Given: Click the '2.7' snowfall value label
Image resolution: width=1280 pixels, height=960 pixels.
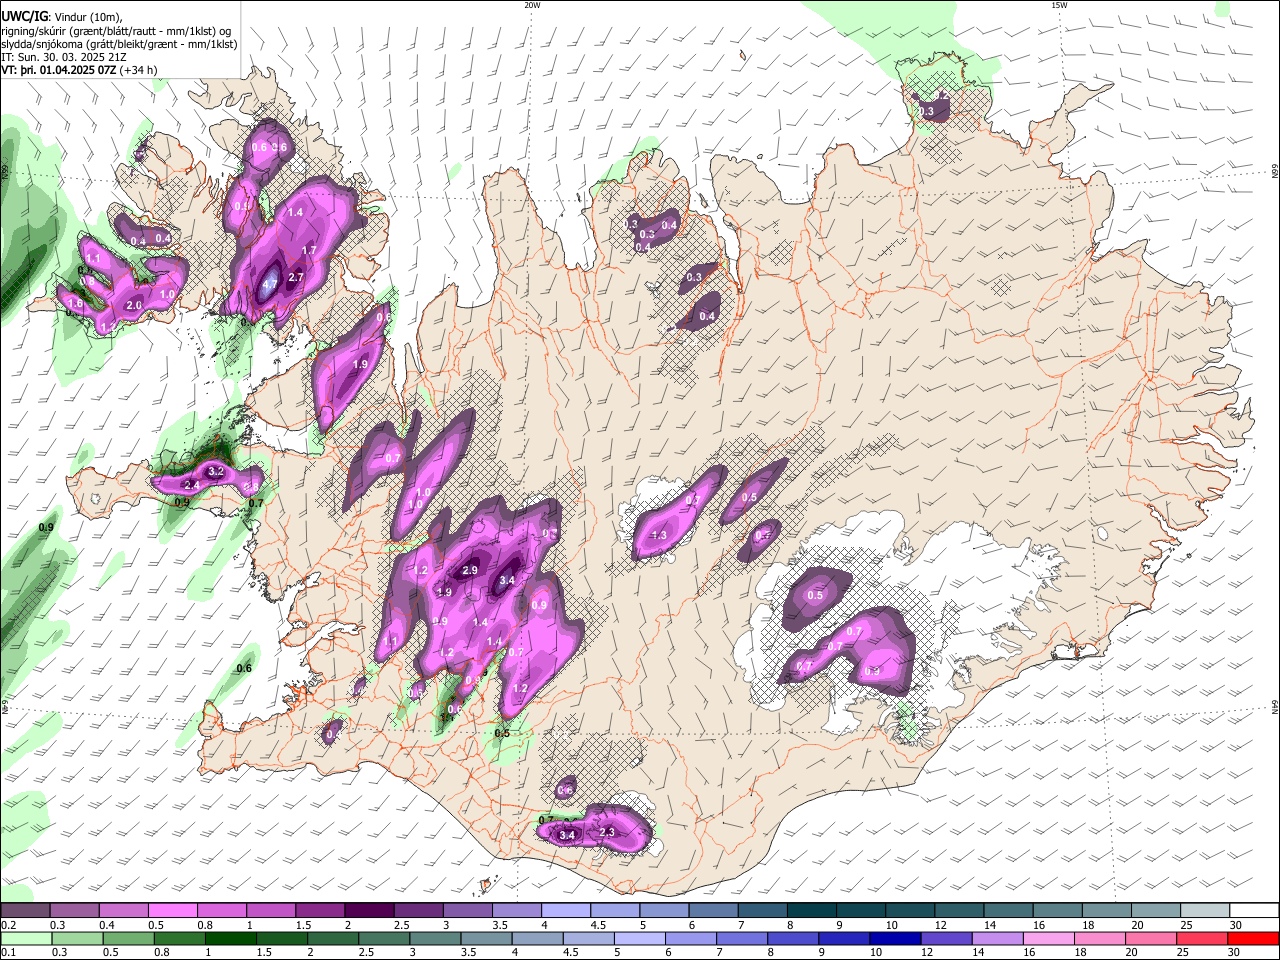Looking at the screenshot, I should click(295, 277).
